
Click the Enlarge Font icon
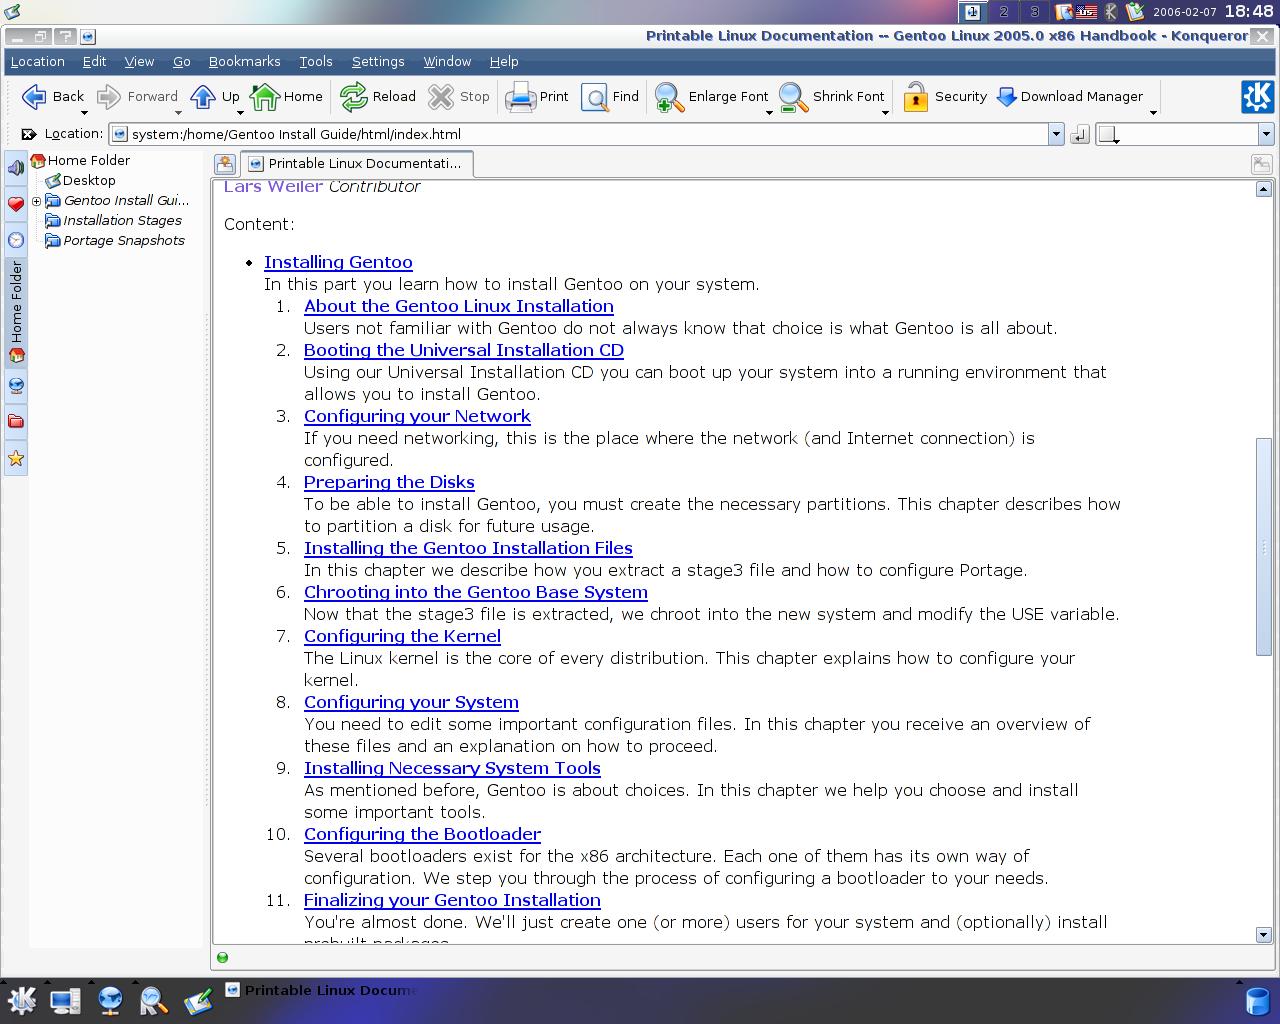669,97
